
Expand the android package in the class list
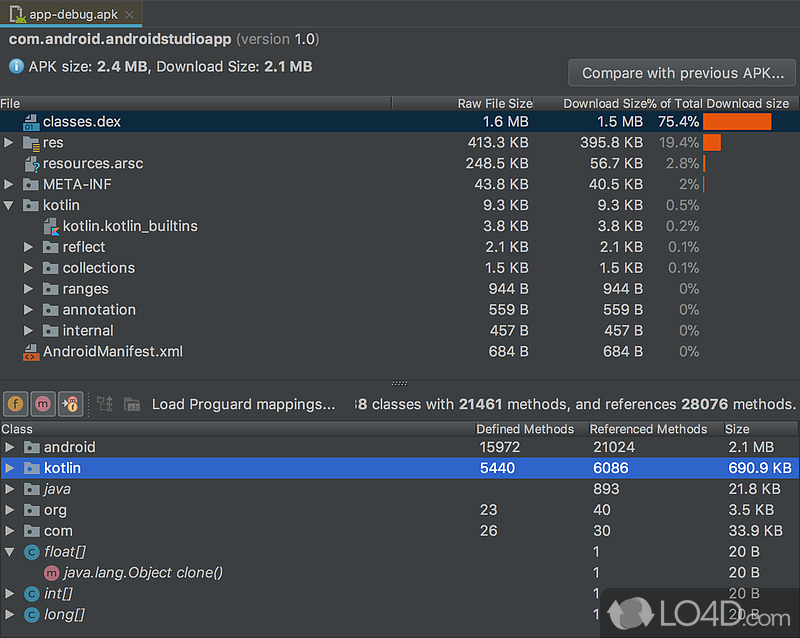point(9,447)
